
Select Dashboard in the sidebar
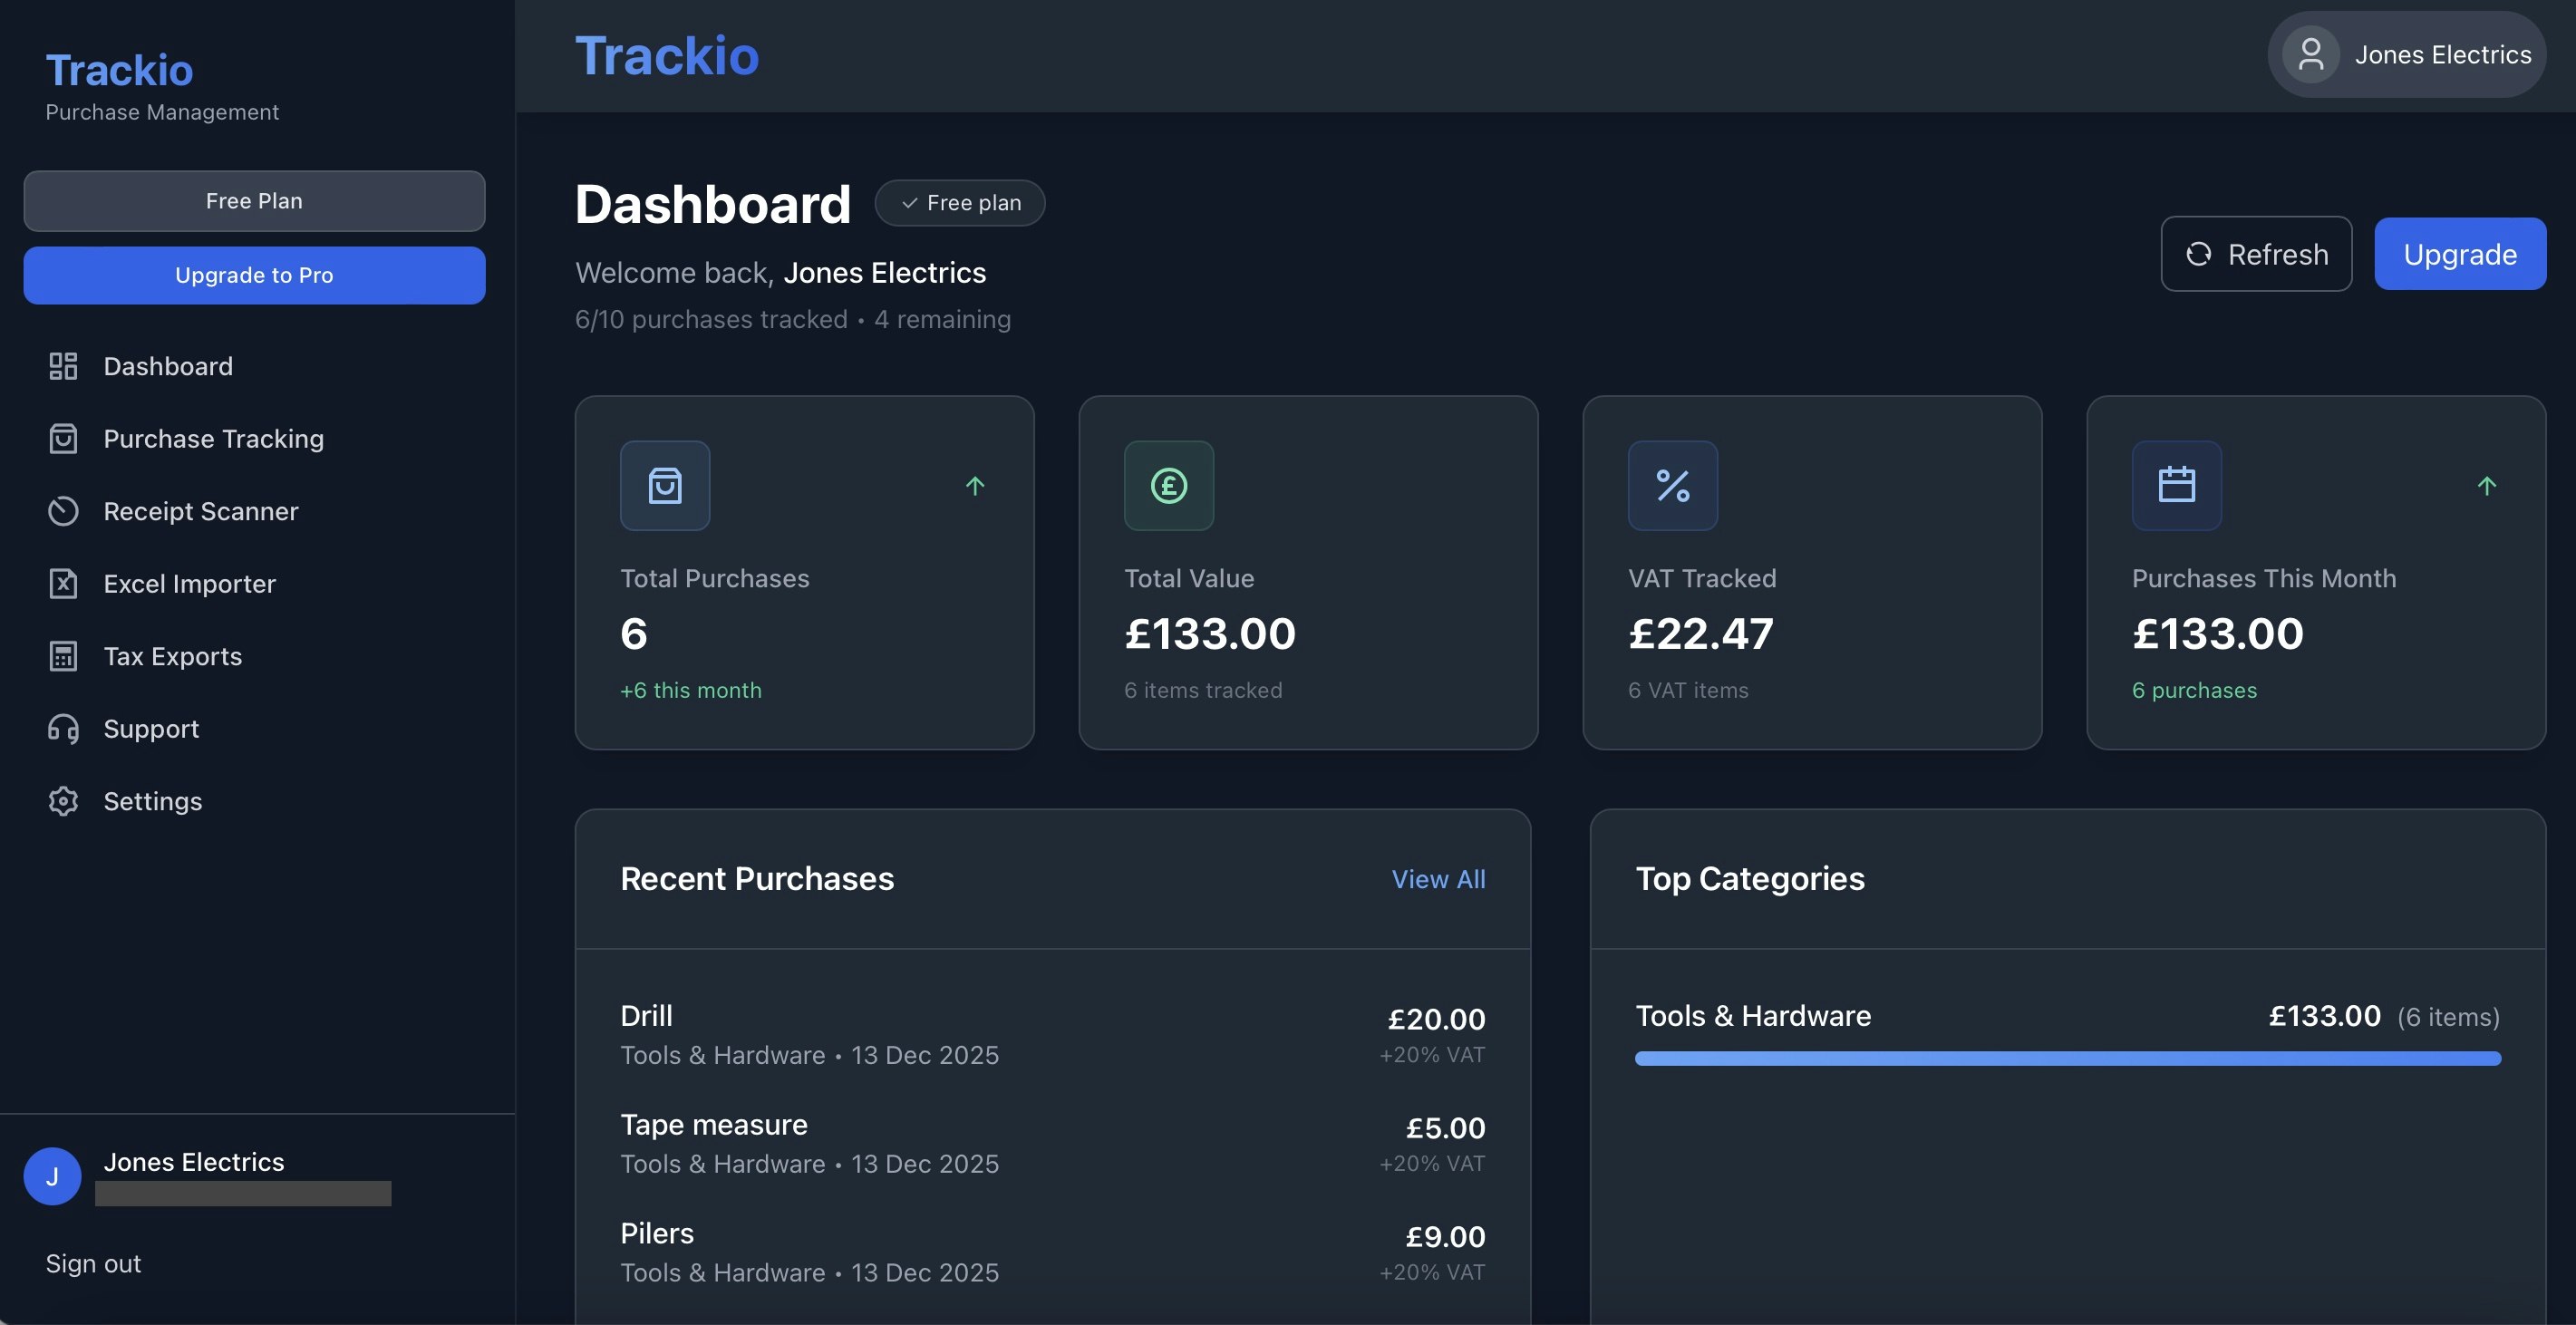[168, 366]
